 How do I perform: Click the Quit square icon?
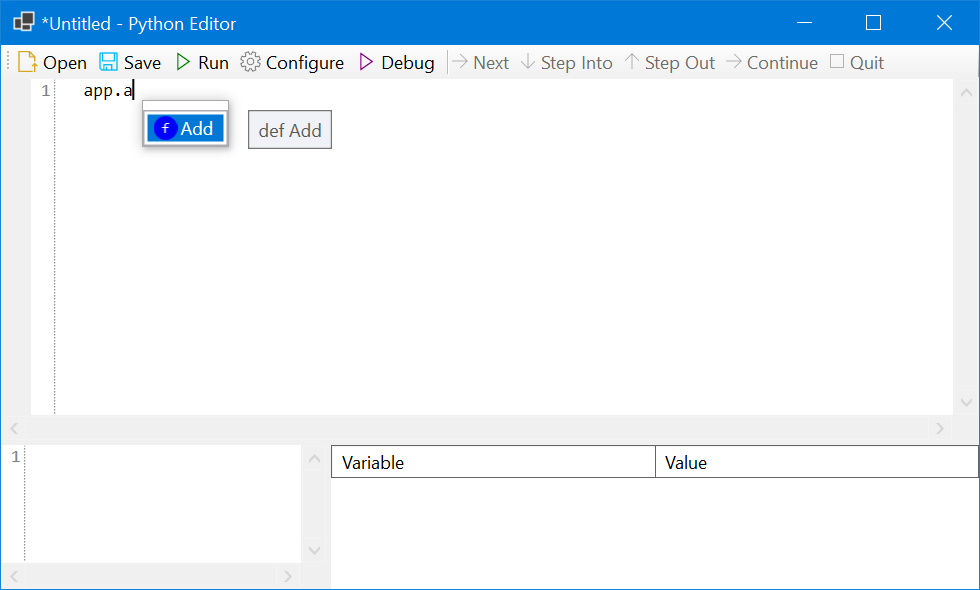[x=837, y=61]
